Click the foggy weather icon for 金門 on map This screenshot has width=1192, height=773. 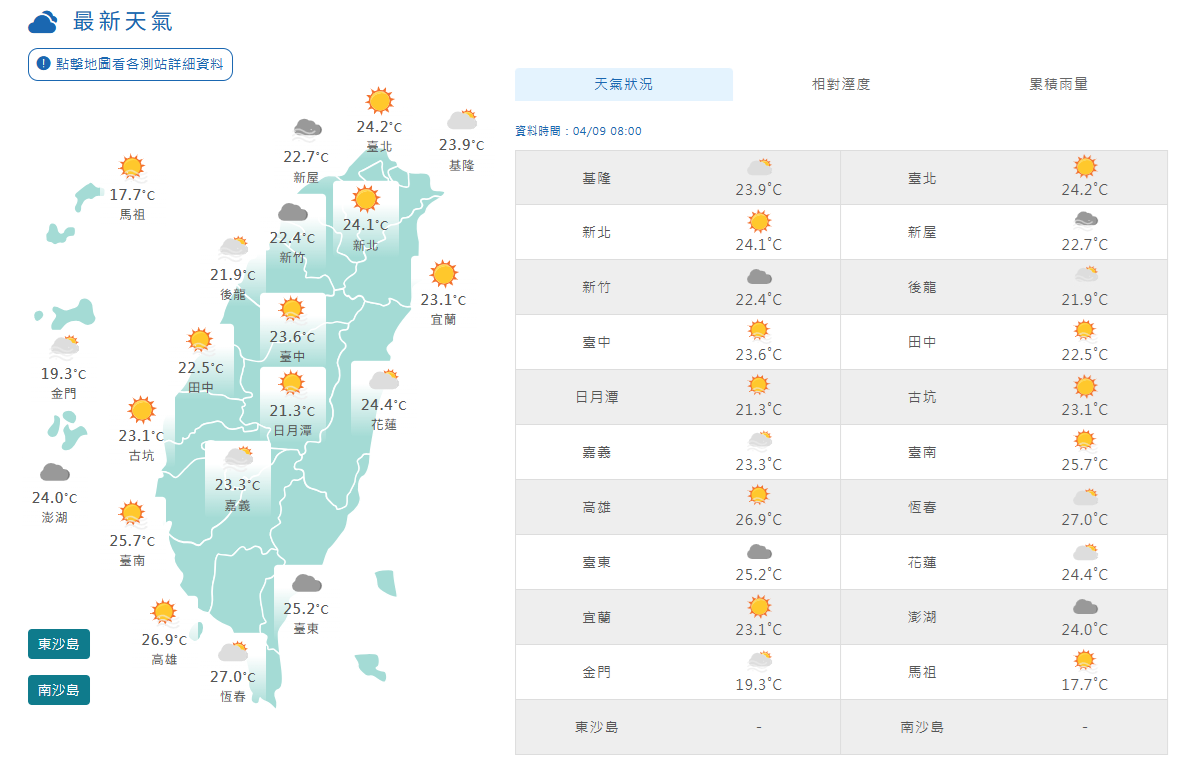coord(64,347)
